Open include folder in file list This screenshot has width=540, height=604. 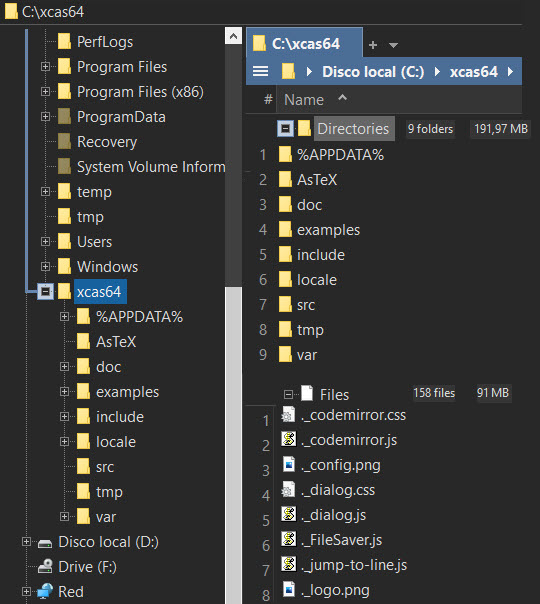point(320,255)
